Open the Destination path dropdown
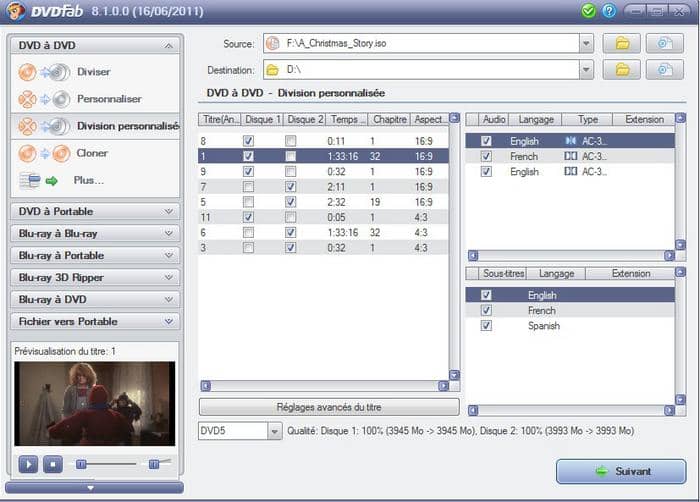The width and height of the screenshot is (700, 502). click(x=586, y=70)
